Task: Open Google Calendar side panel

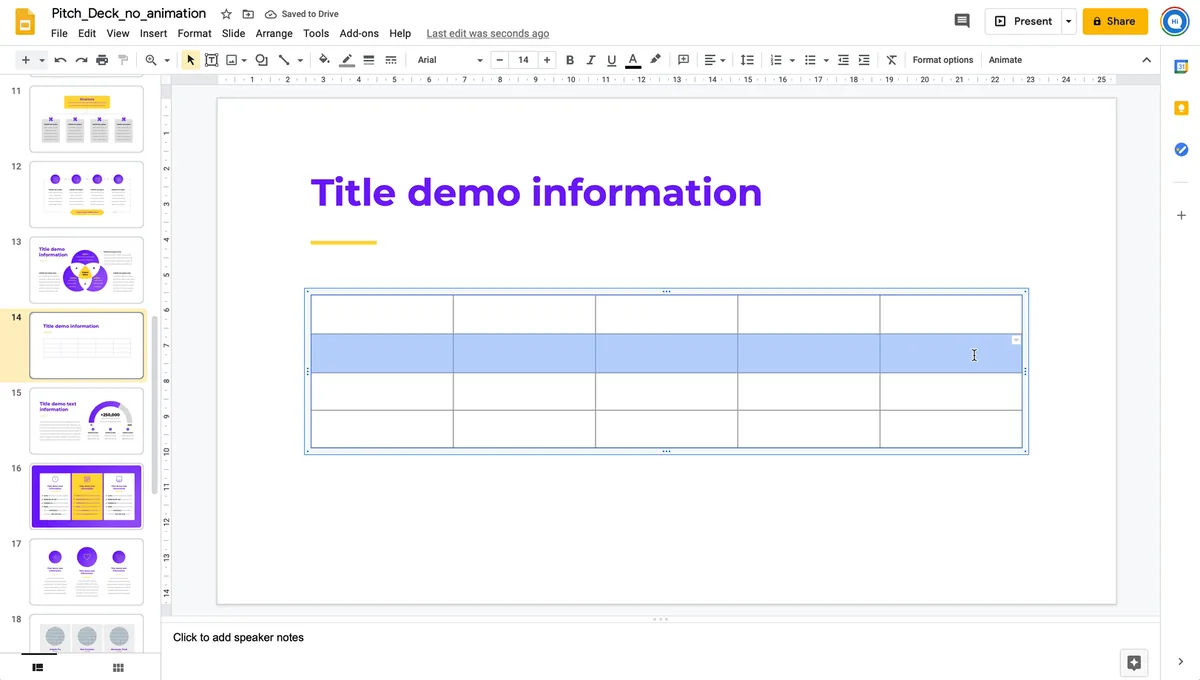Action: tap(1181, 66)
